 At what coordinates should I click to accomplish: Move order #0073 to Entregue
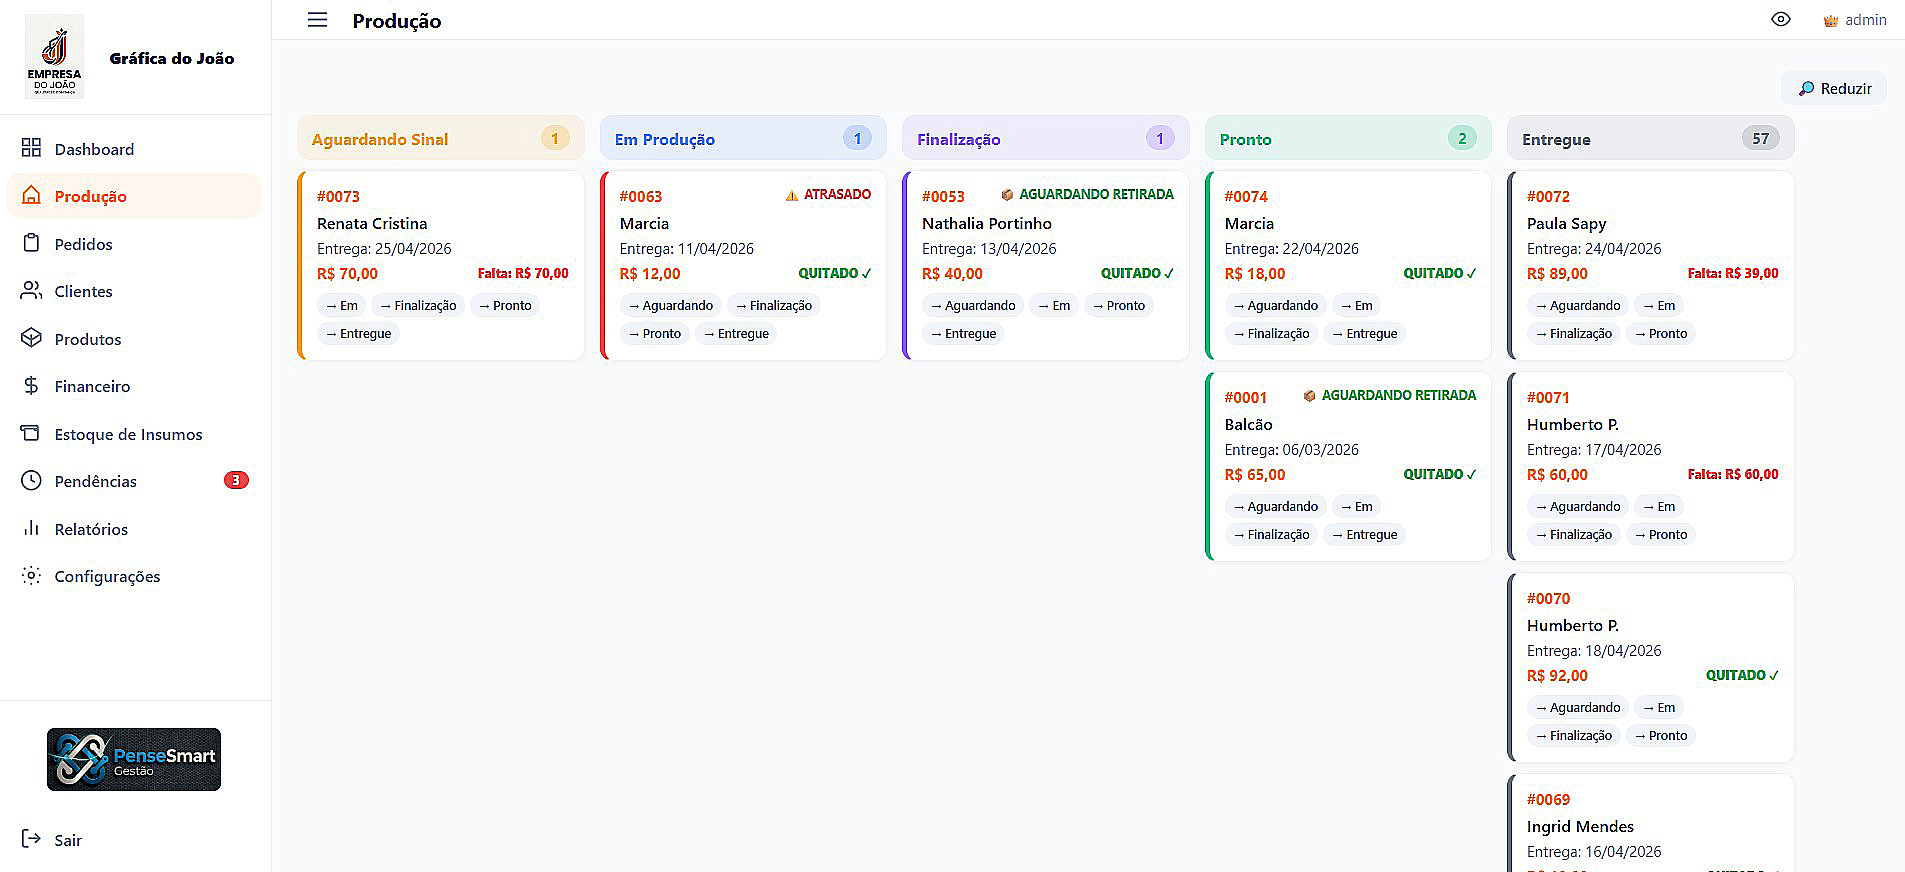(358, 333)
